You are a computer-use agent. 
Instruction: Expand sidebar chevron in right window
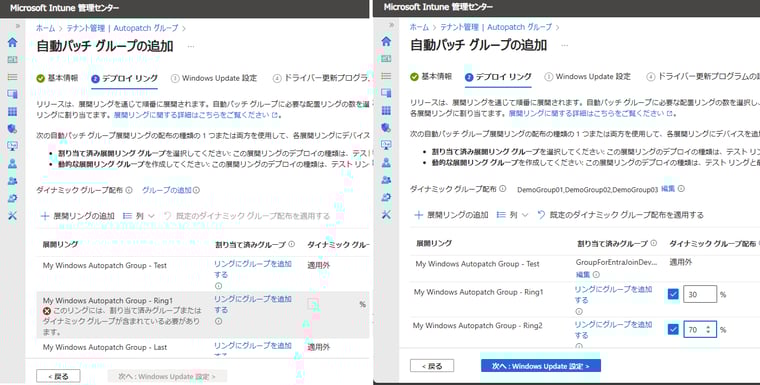pyautogui.click(x=392, y=25)
